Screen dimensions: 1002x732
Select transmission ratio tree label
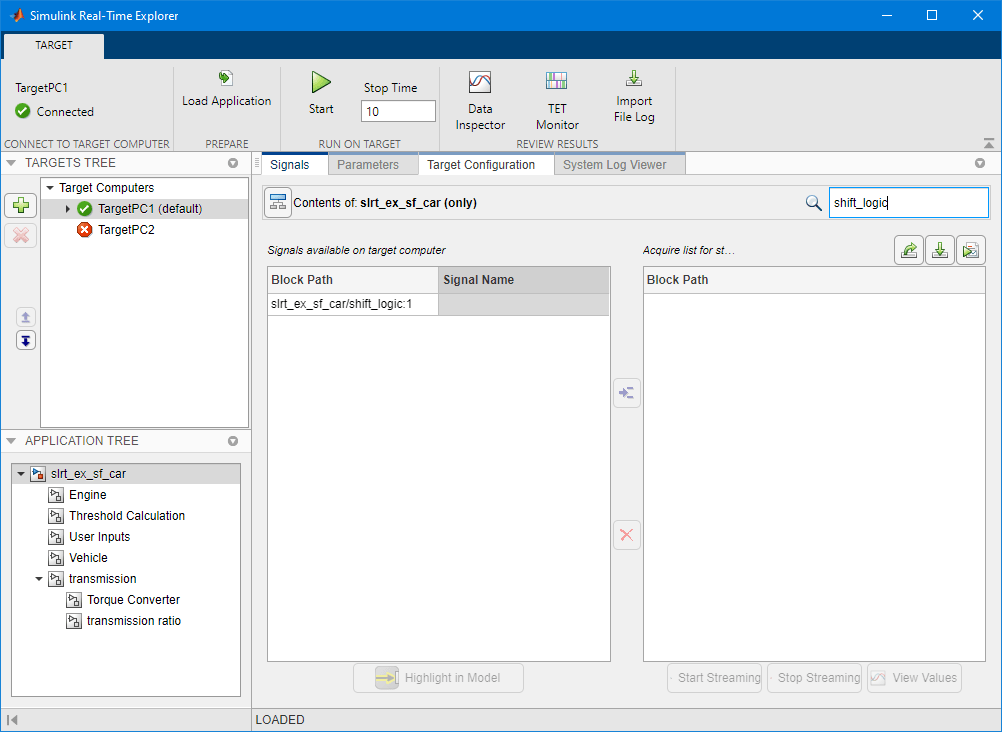pyautogui.click(x=134, y=621)
